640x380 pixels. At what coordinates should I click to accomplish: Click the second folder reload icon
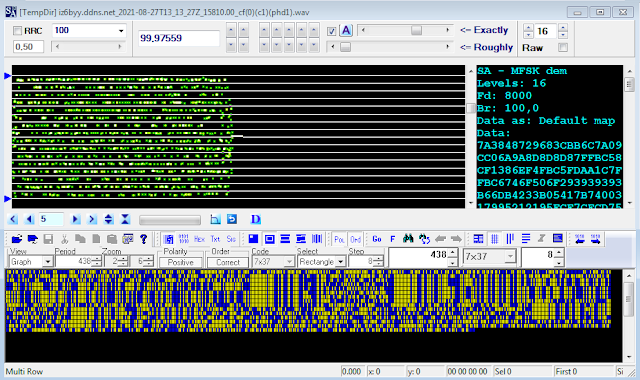[33, 239]
